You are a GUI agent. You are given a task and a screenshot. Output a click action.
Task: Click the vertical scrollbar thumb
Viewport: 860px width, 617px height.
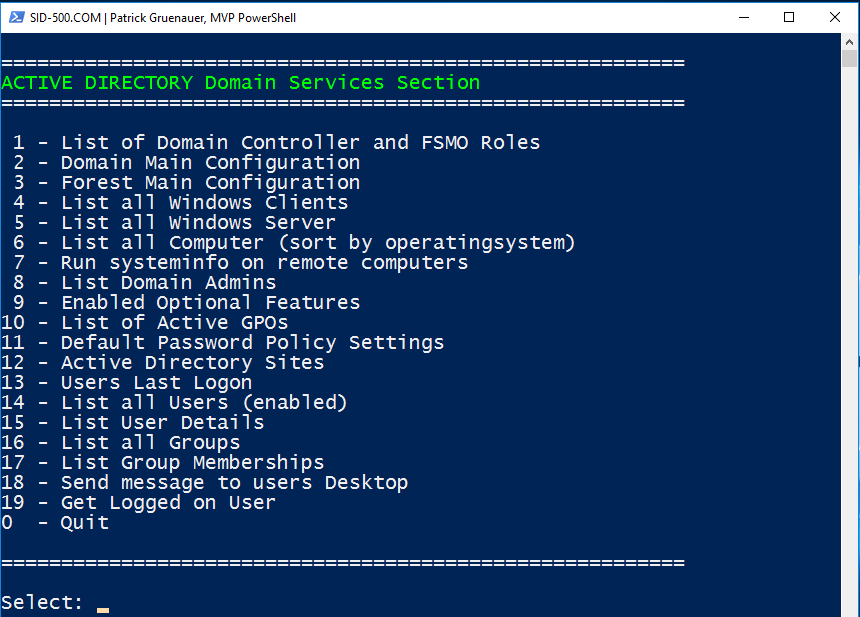click(x=850, y=60)
